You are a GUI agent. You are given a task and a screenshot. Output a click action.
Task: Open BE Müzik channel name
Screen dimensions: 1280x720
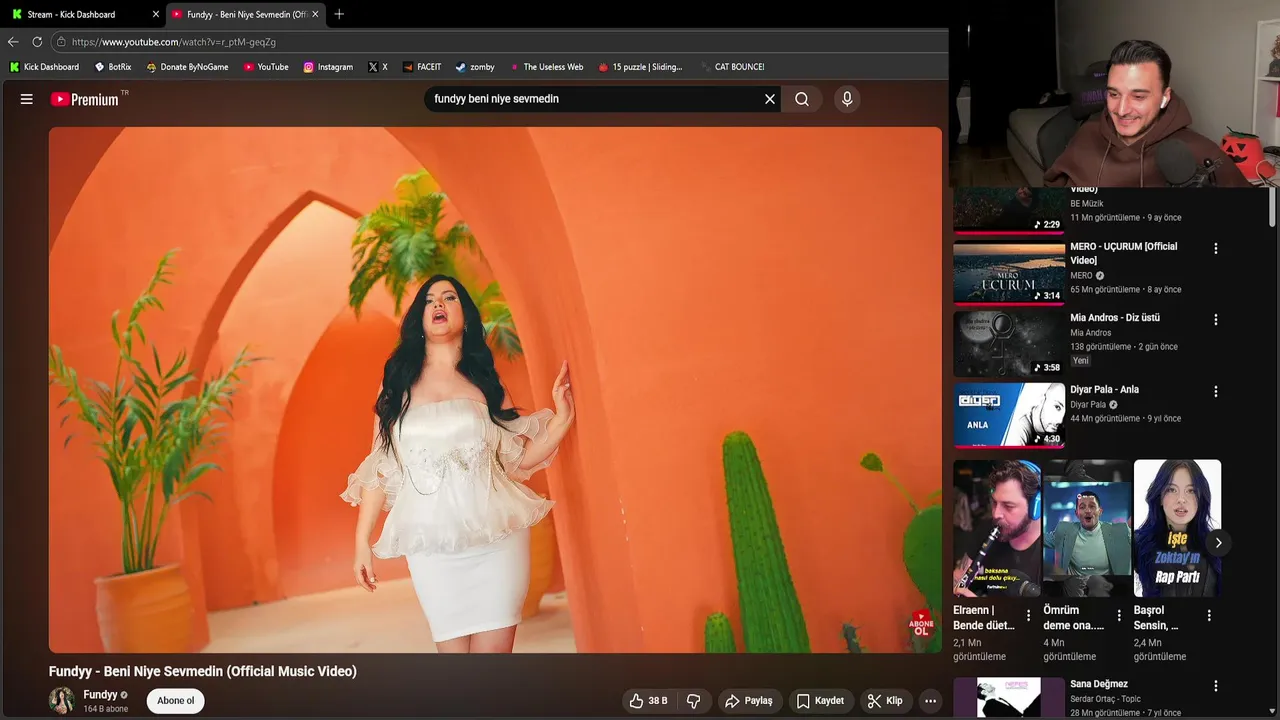click(x=1087, y=204)
